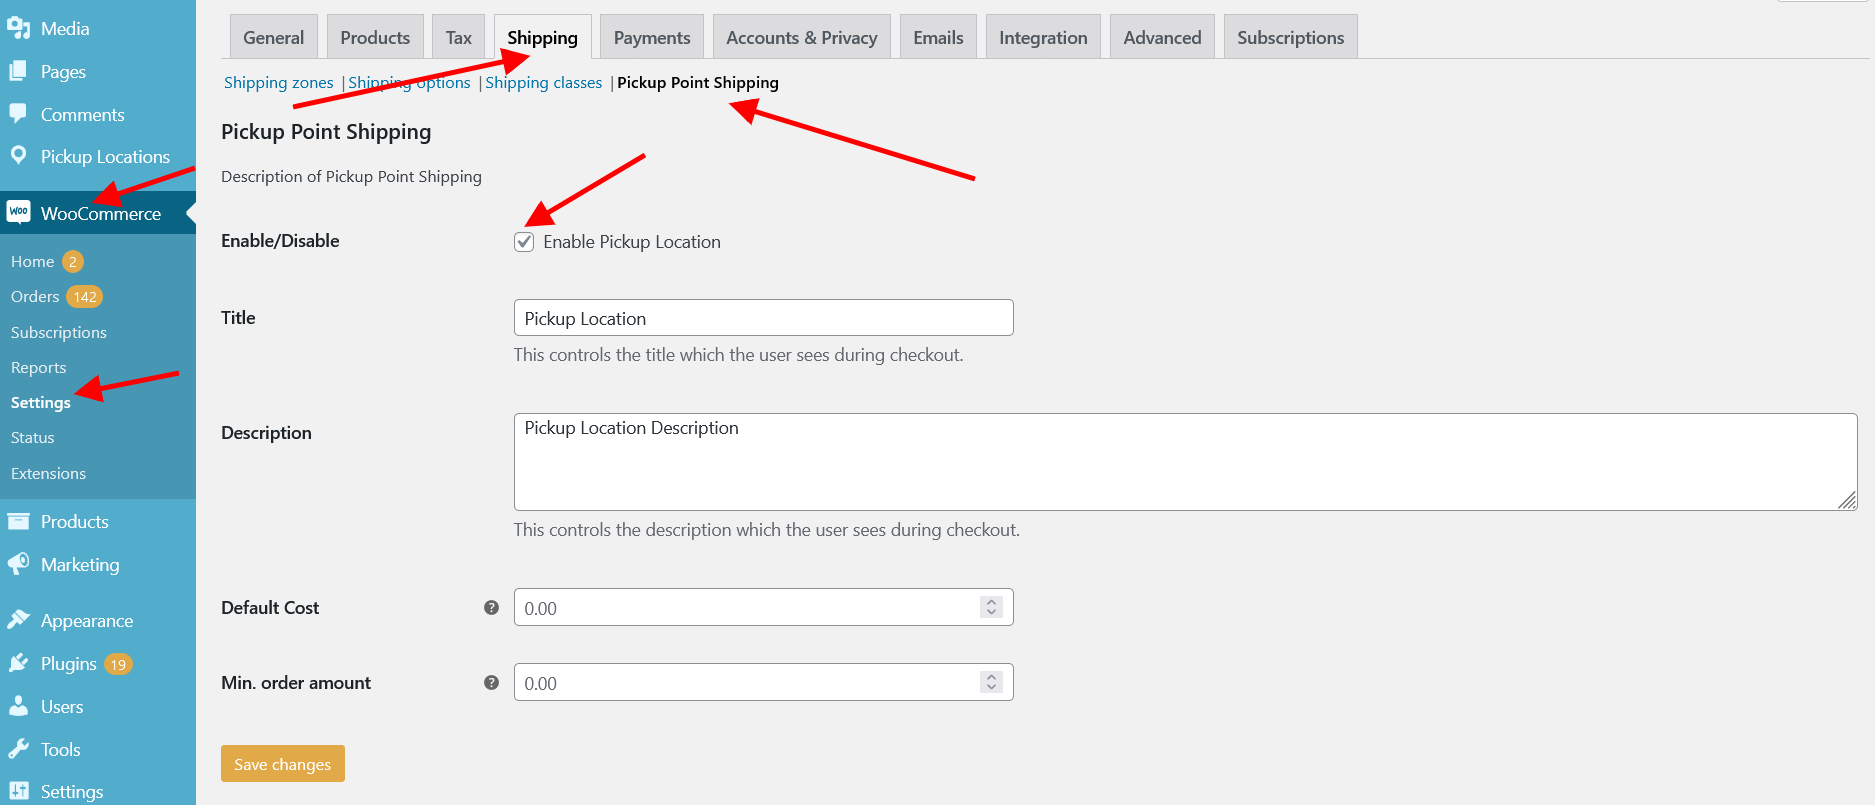
Task: Click the Min. order amount stepper arrows
Action: (x=991, y=682)
